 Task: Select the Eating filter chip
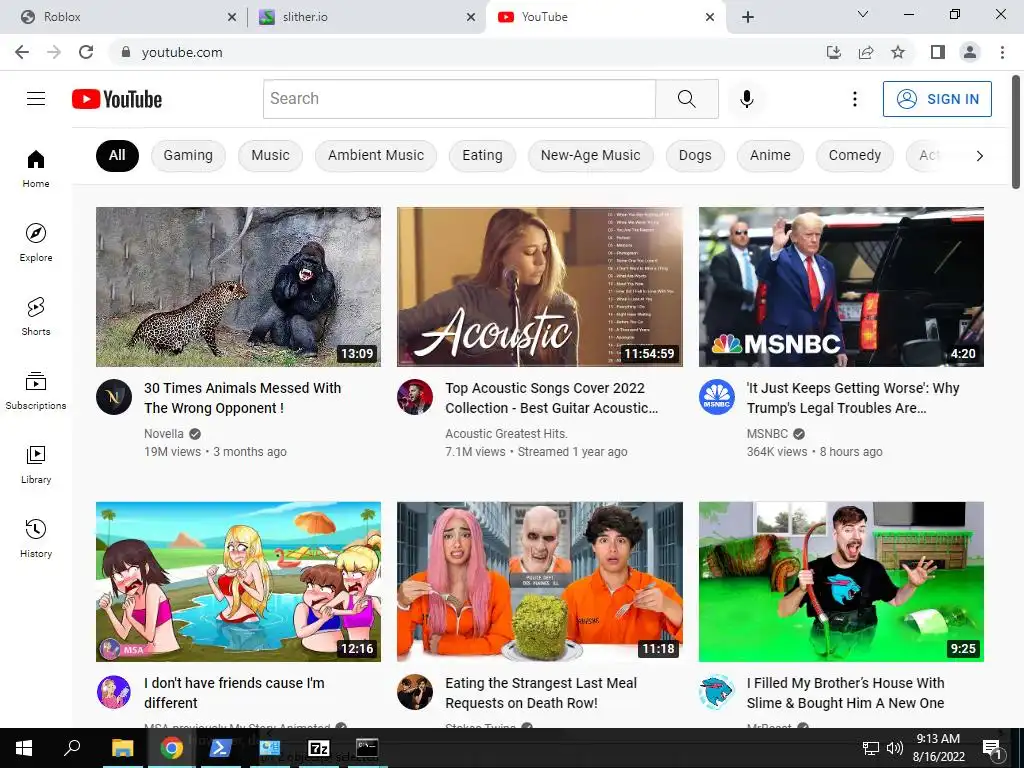click(482, 155)
